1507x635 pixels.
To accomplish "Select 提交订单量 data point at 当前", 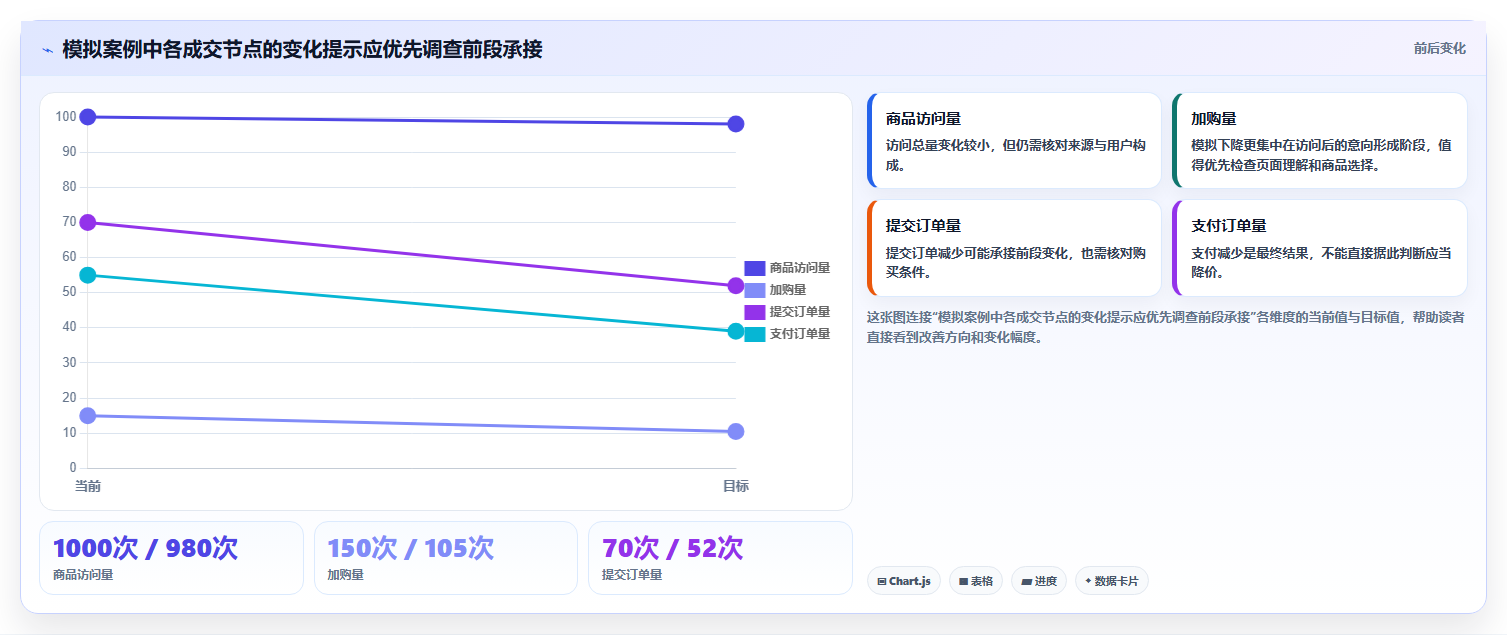I will tap(88, 222).
